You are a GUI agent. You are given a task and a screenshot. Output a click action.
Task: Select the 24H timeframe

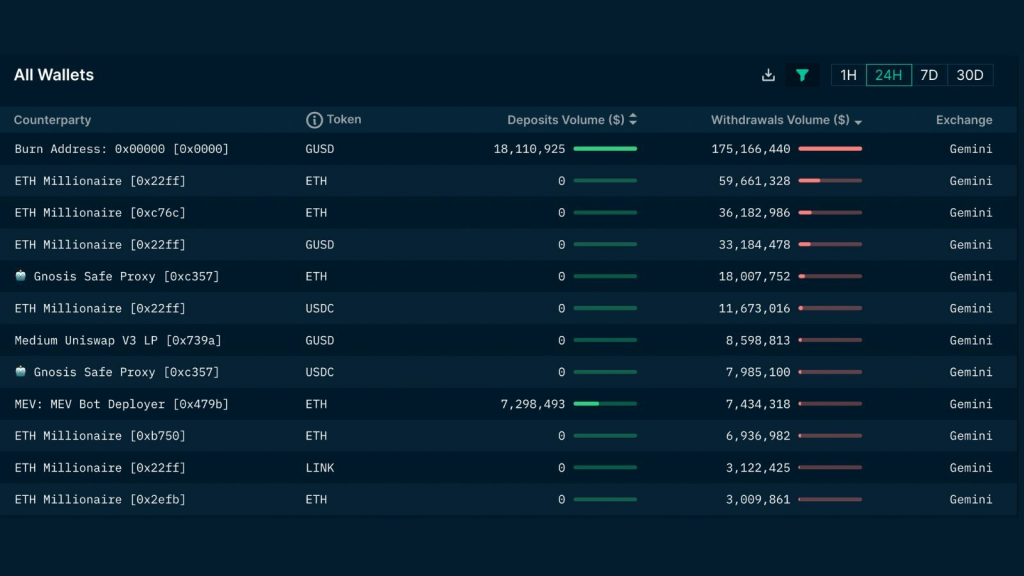(889, 75)
